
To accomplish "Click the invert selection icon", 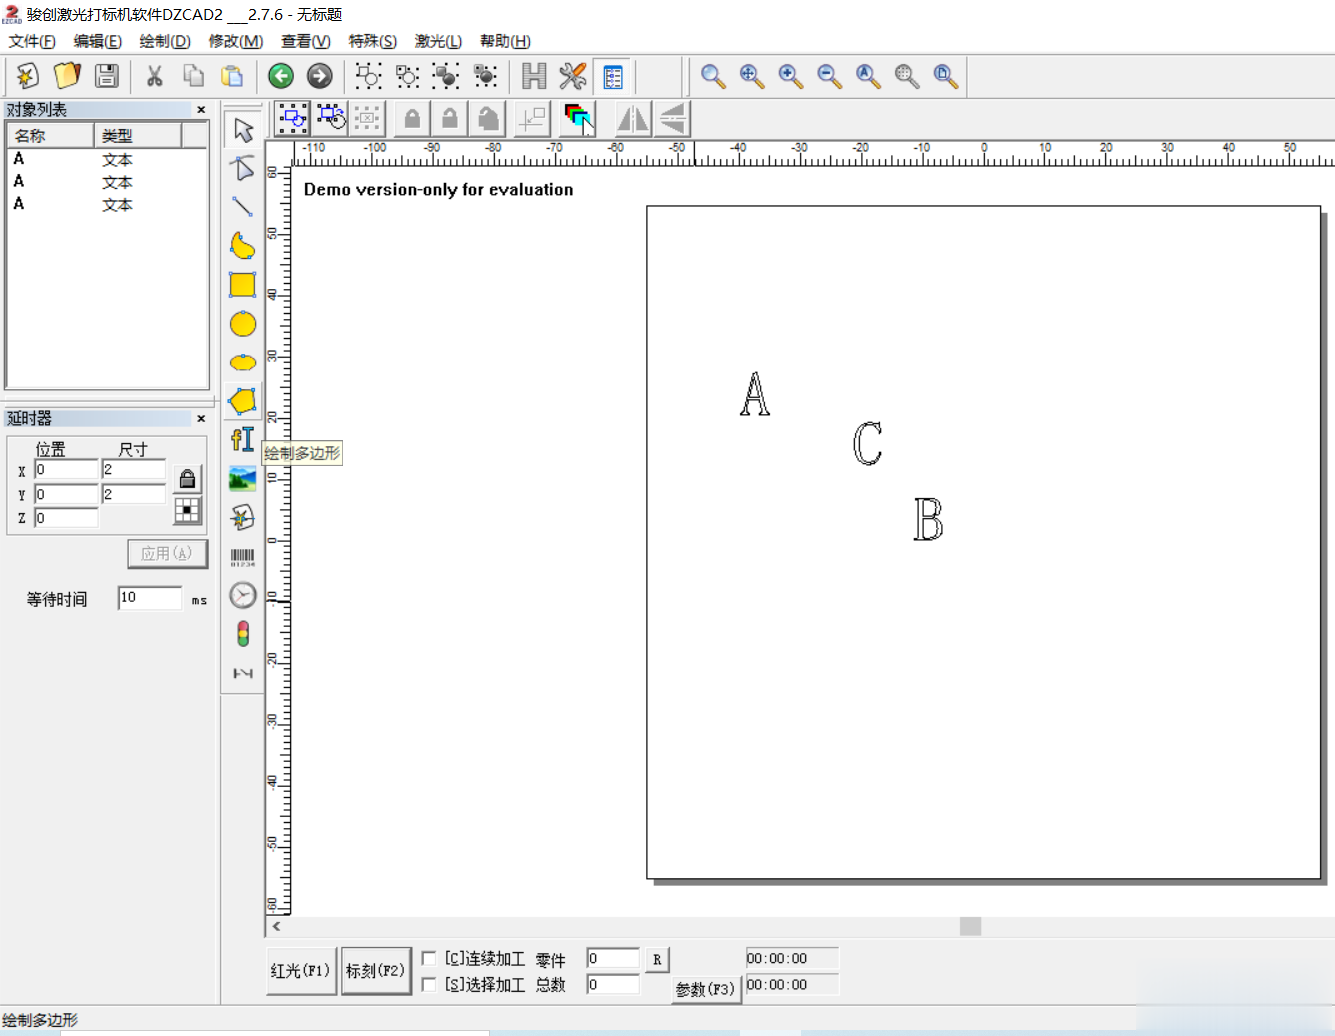I will coord(331,119).
